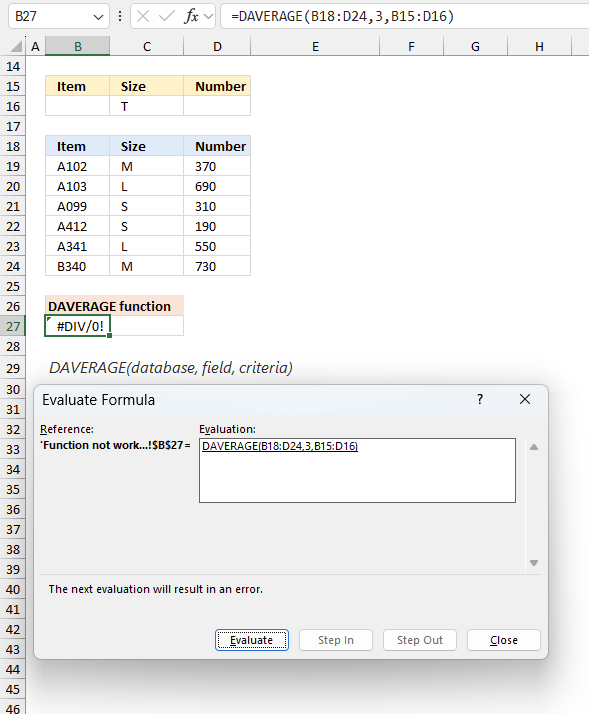Select row 27 header

point(13,326)
